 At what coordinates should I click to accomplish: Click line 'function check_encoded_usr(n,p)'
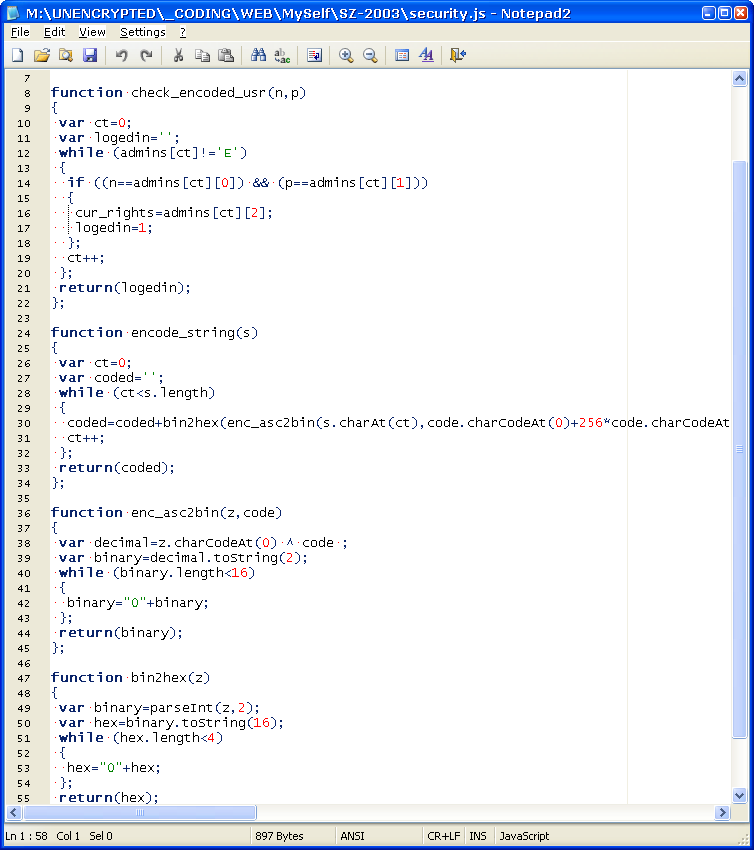point(178,93)
